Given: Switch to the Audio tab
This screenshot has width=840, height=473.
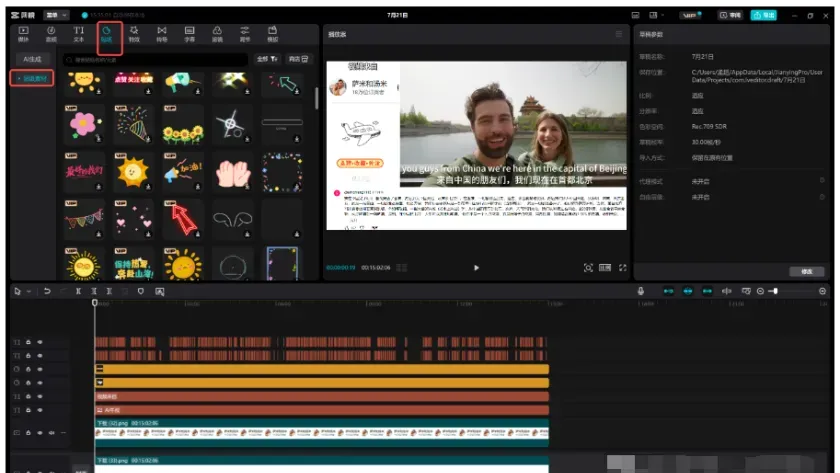Looking at the screenshot, I should [x=51, y=34].
